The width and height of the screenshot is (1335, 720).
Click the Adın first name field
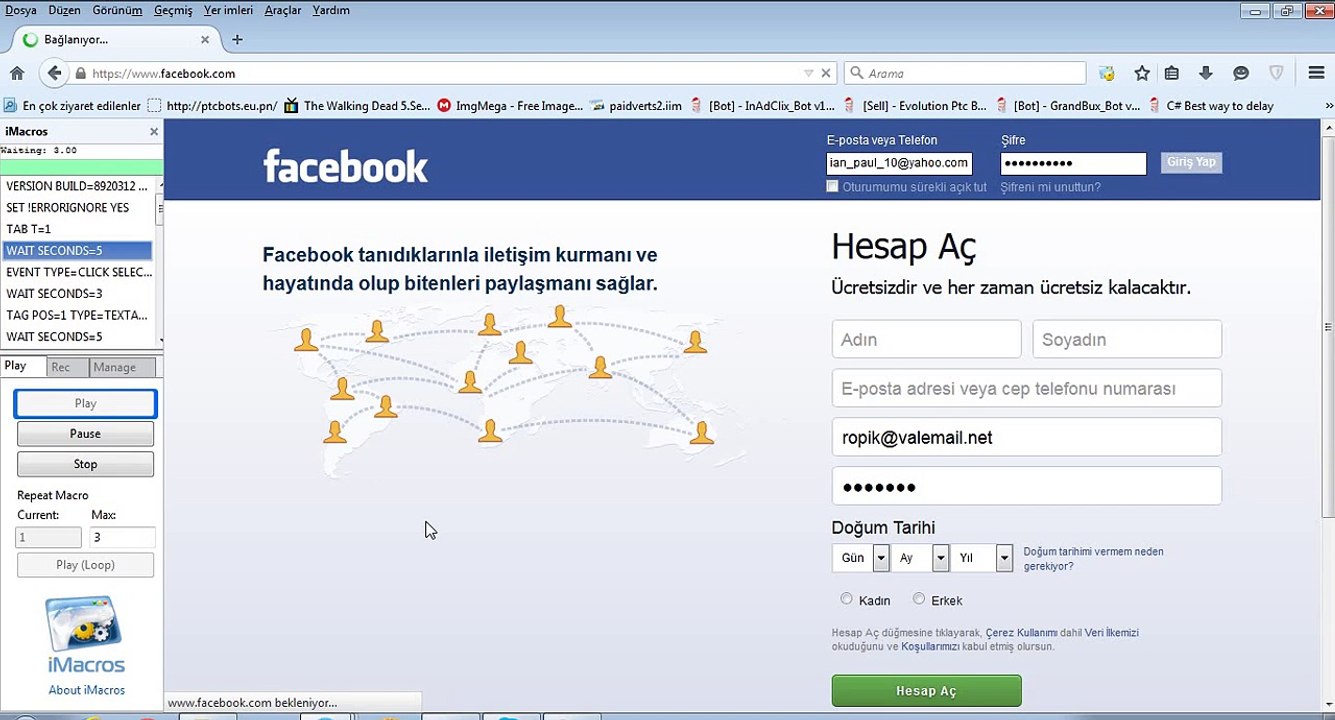pyautogui.click(x=926, y=339)
